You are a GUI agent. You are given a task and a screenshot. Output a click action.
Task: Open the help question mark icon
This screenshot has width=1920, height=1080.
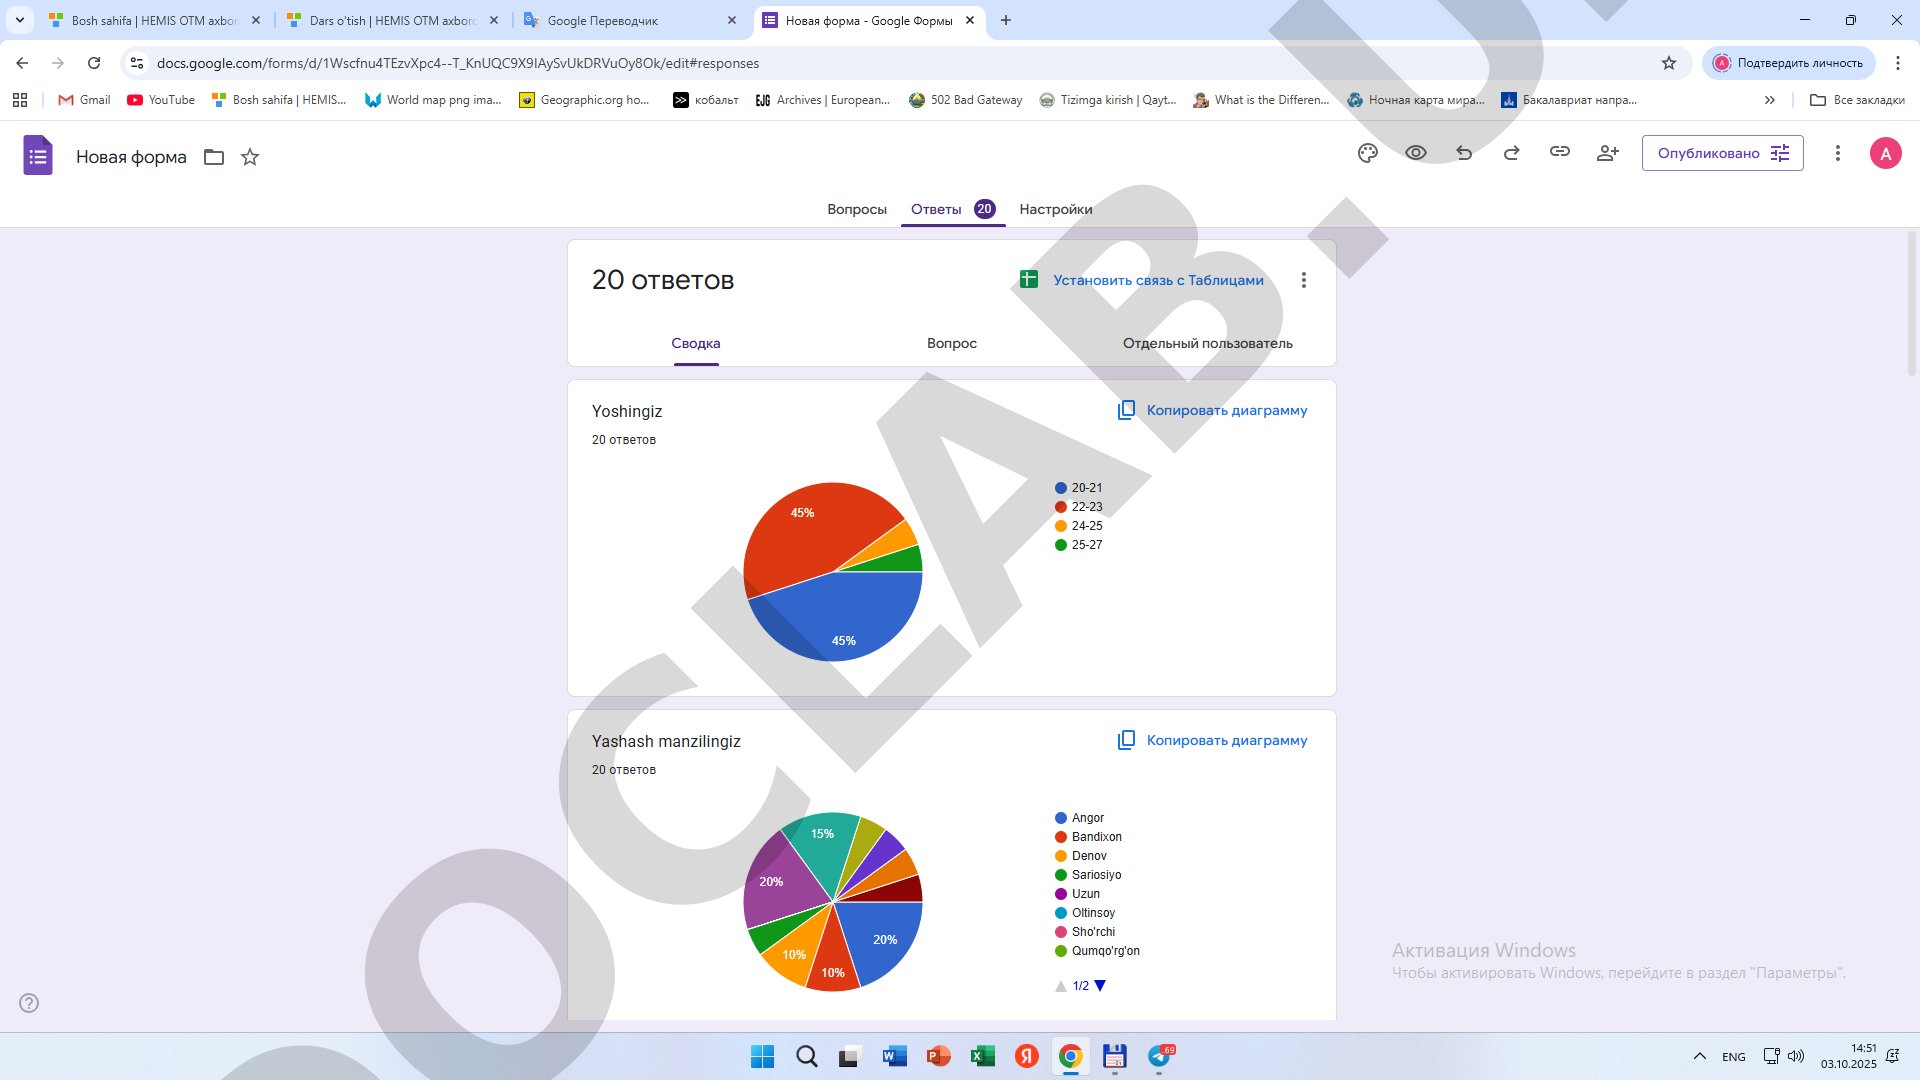pyautogui.click(x=29, y=1003)
